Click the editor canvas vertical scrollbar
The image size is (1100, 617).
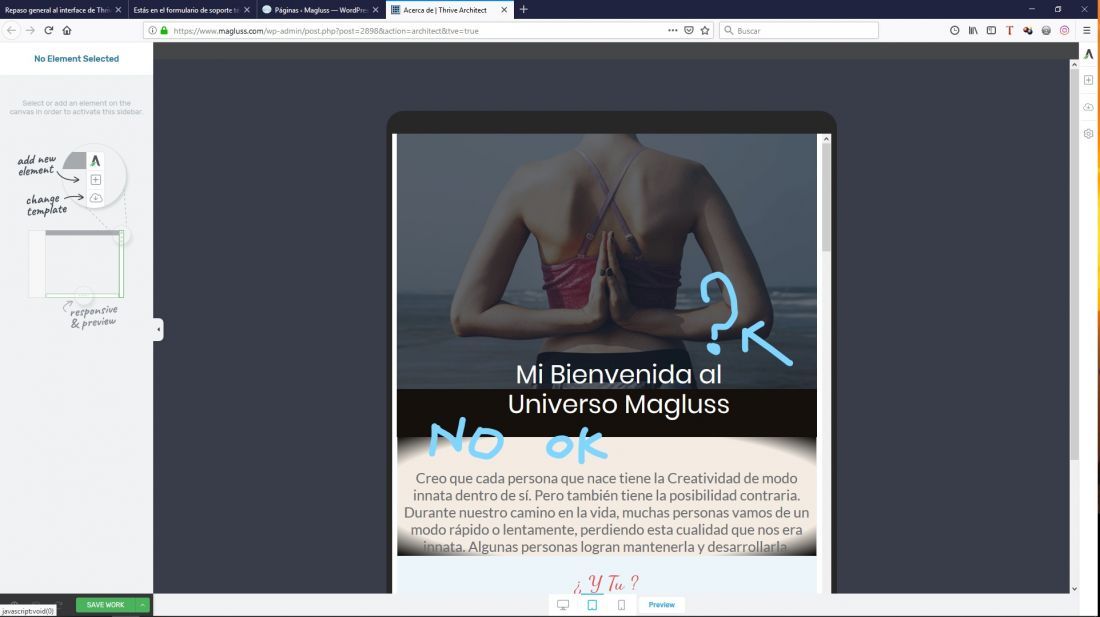1074,264
